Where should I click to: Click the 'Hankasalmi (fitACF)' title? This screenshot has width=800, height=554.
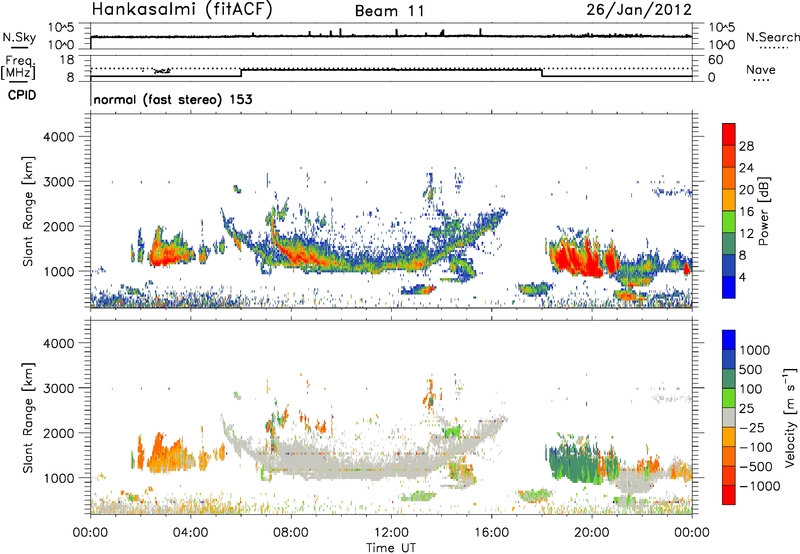[182, 10]
